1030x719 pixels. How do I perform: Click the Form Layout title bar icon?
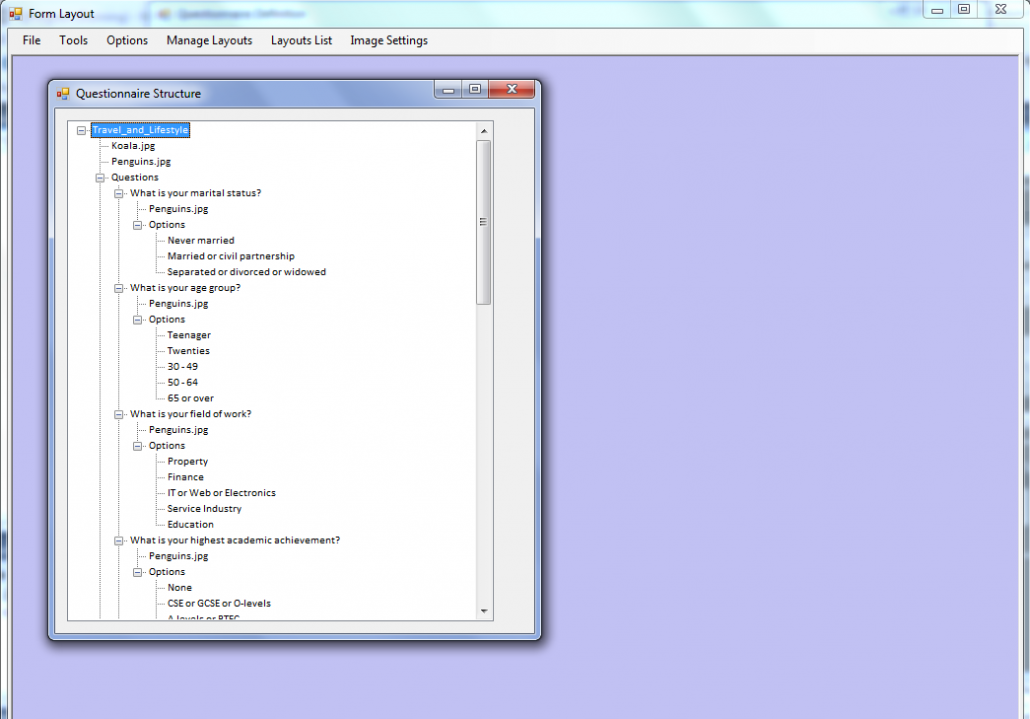coord(15,14)
